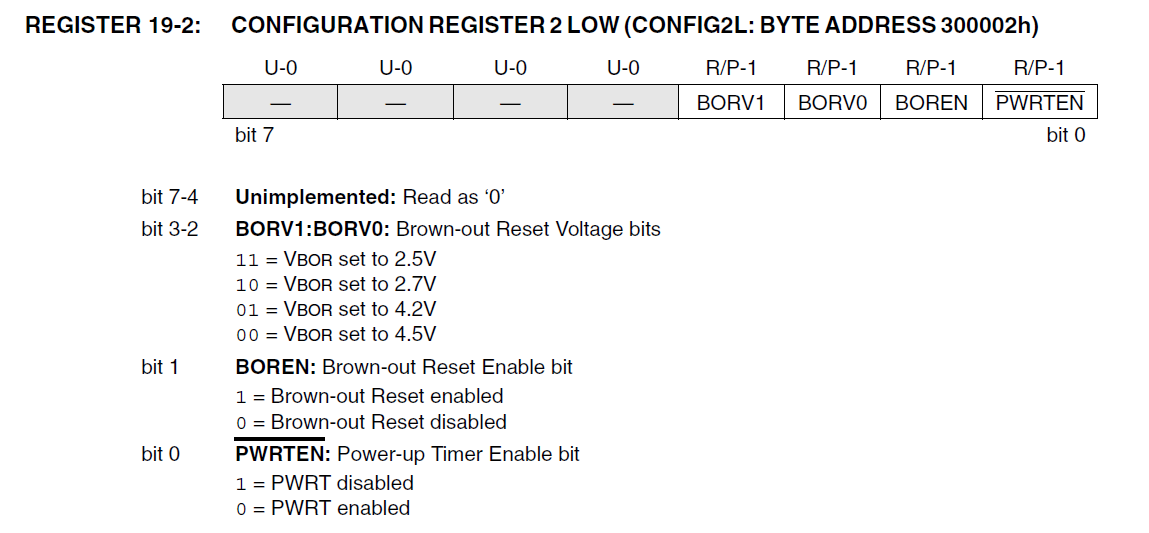
Task: Click the "10 = VBOR set to 2.7V" line
Action: (x=336, y=284)
